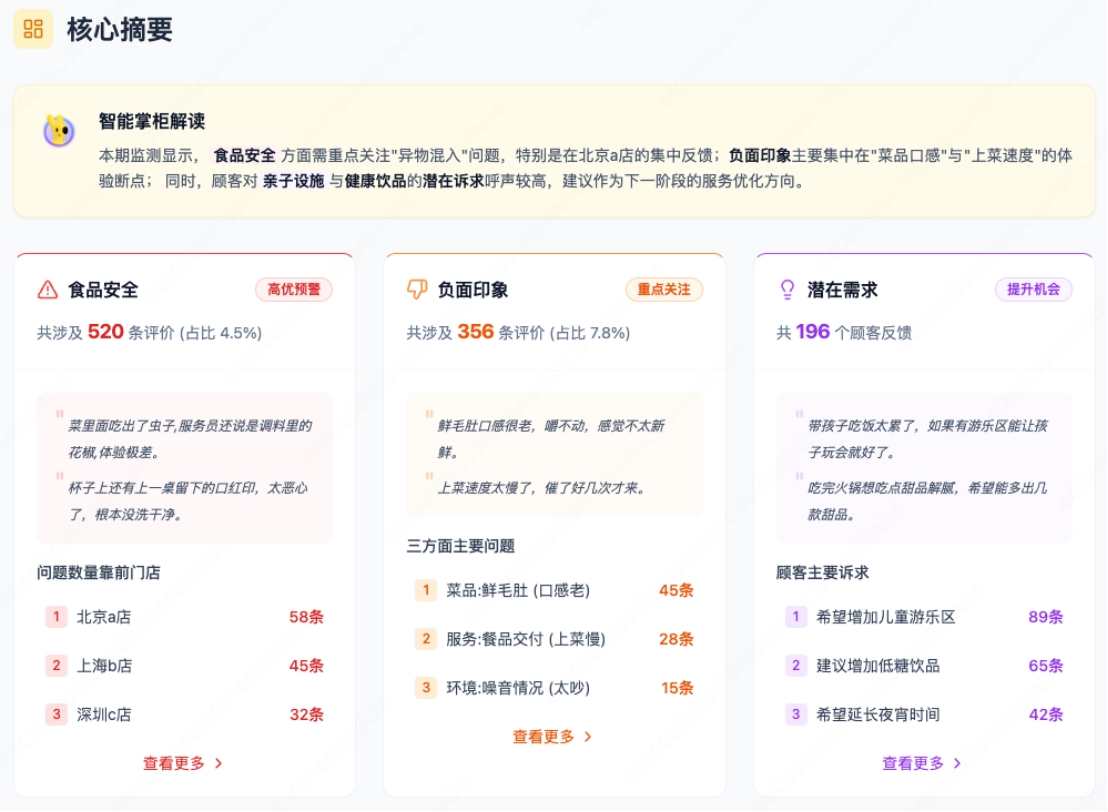This screenshot has width=1108, height=812.
Task: Select the 北京a店 store row
Action: click(x=184, y=617)
